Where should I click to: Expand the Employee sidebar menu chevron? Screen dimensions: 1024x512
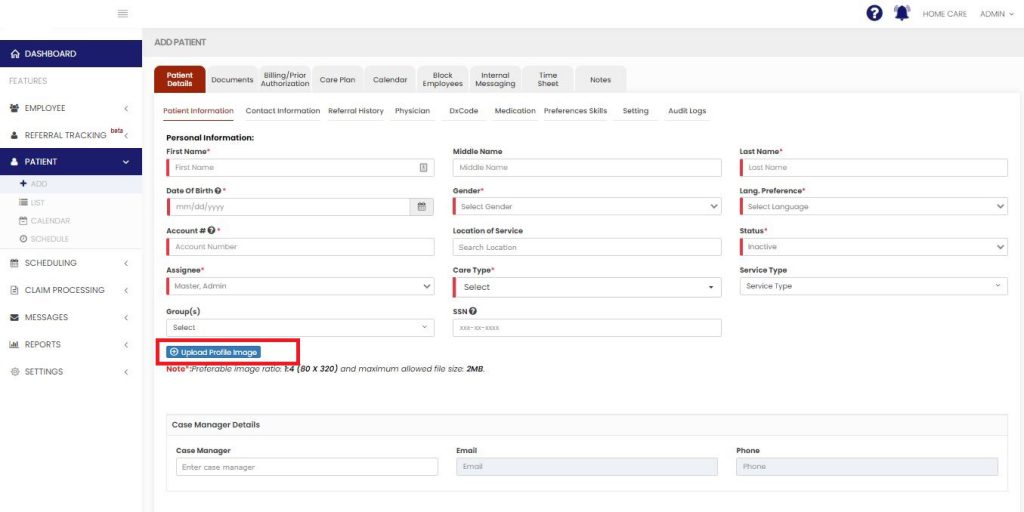click(126, 108)
